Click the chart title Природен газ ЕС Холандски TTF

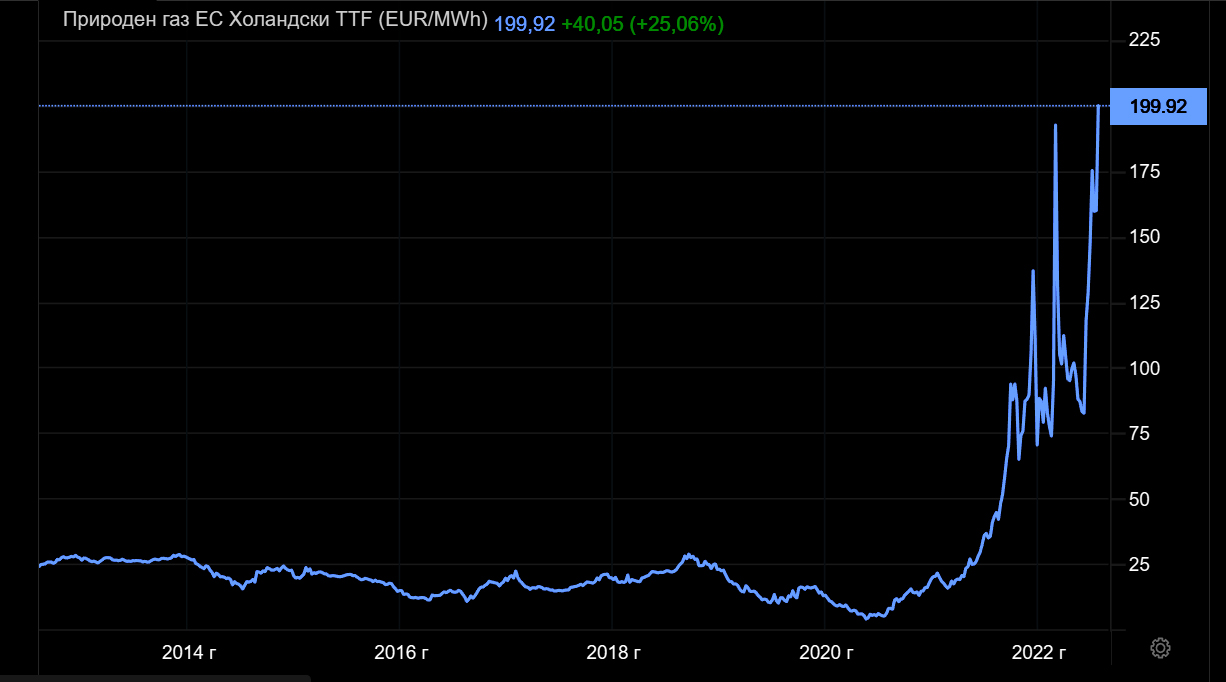(275, 22)
